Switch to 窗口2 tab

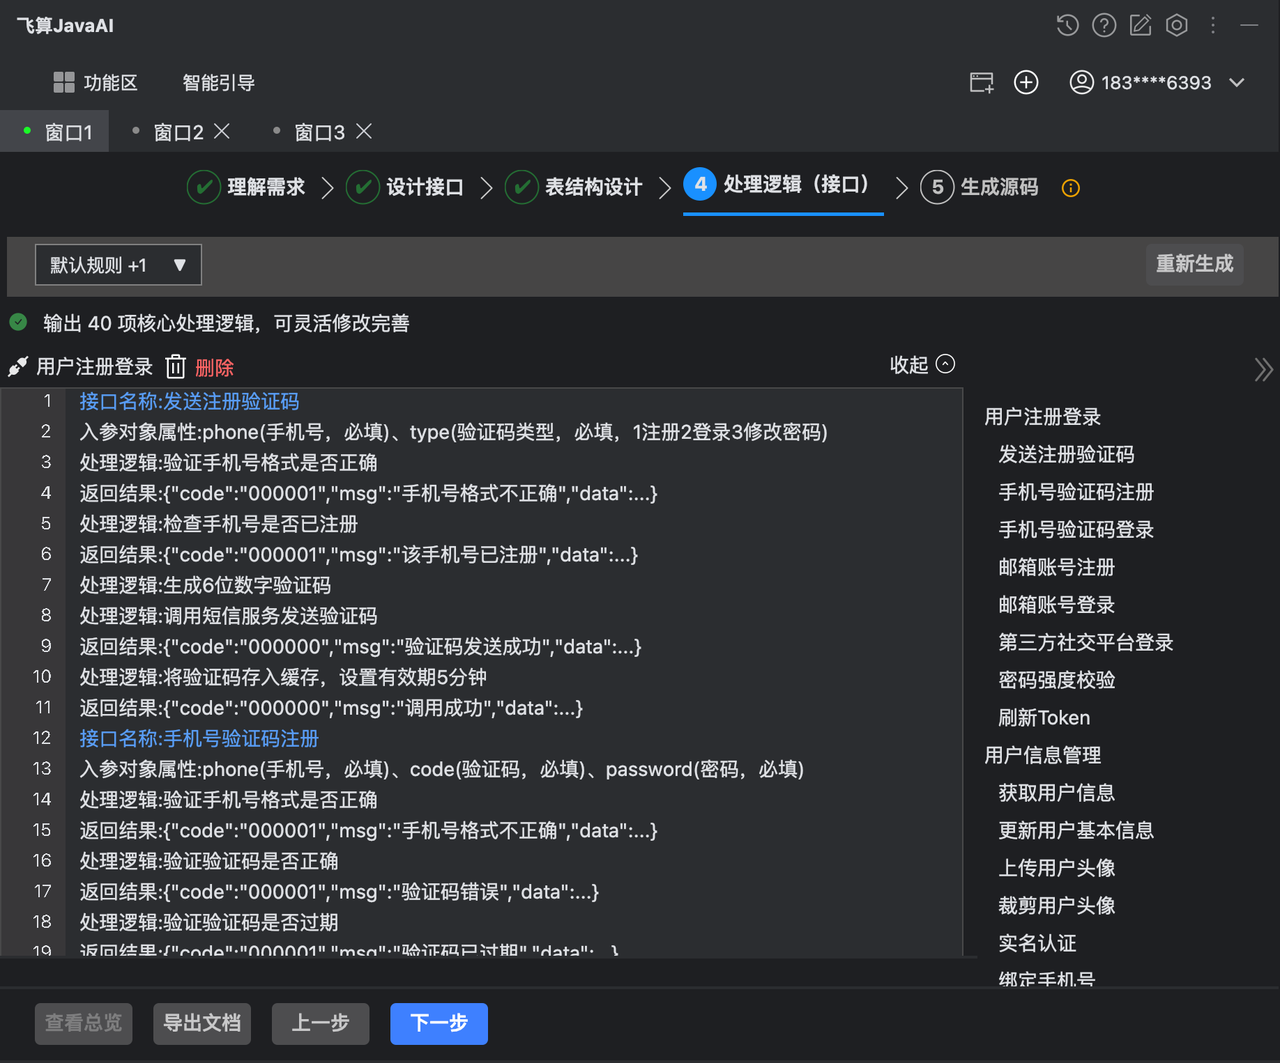click(x=178, y=132)
